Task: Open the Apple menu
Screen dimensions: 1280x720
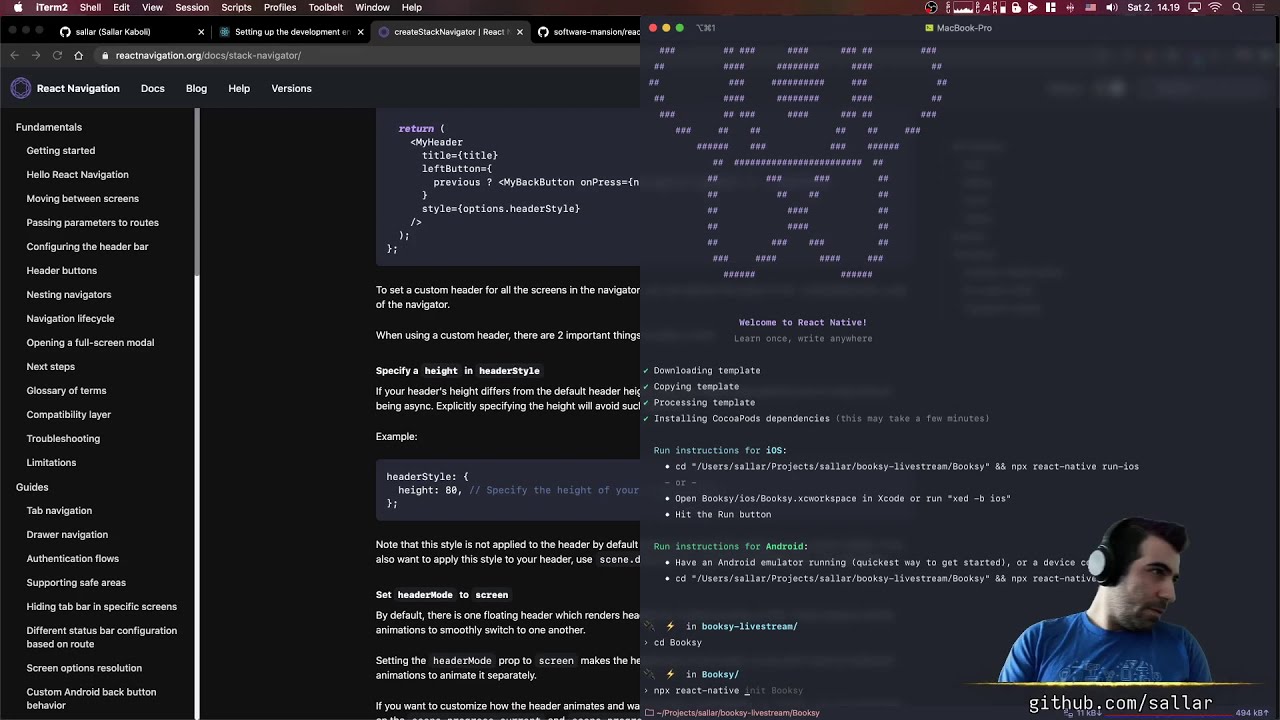Action: 18,7
